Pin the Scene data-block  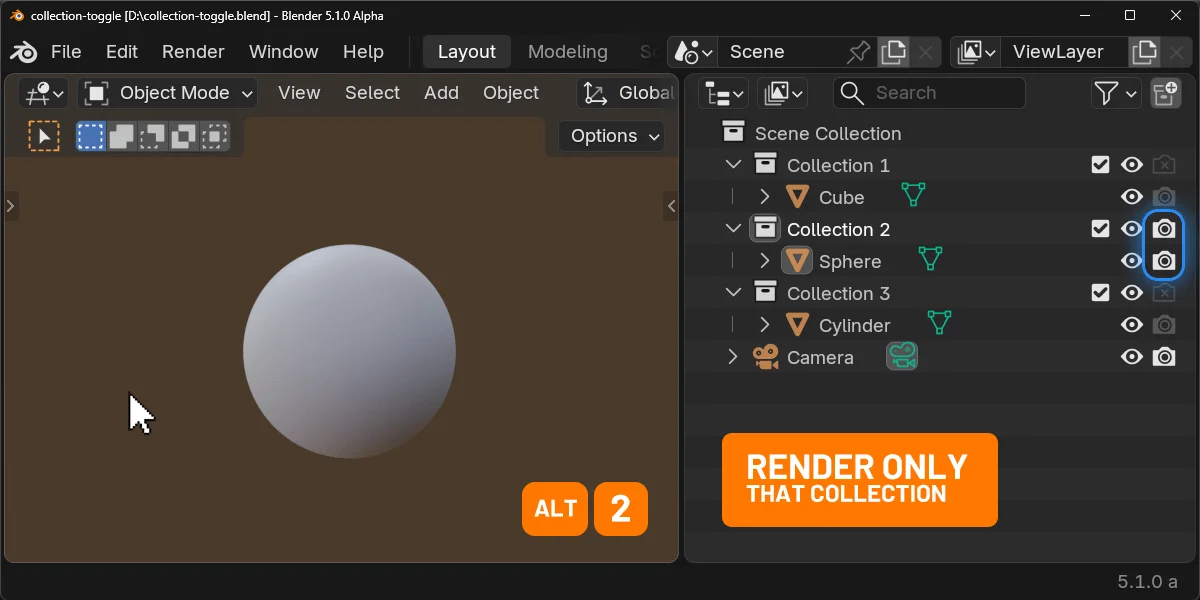coord(858,51)
